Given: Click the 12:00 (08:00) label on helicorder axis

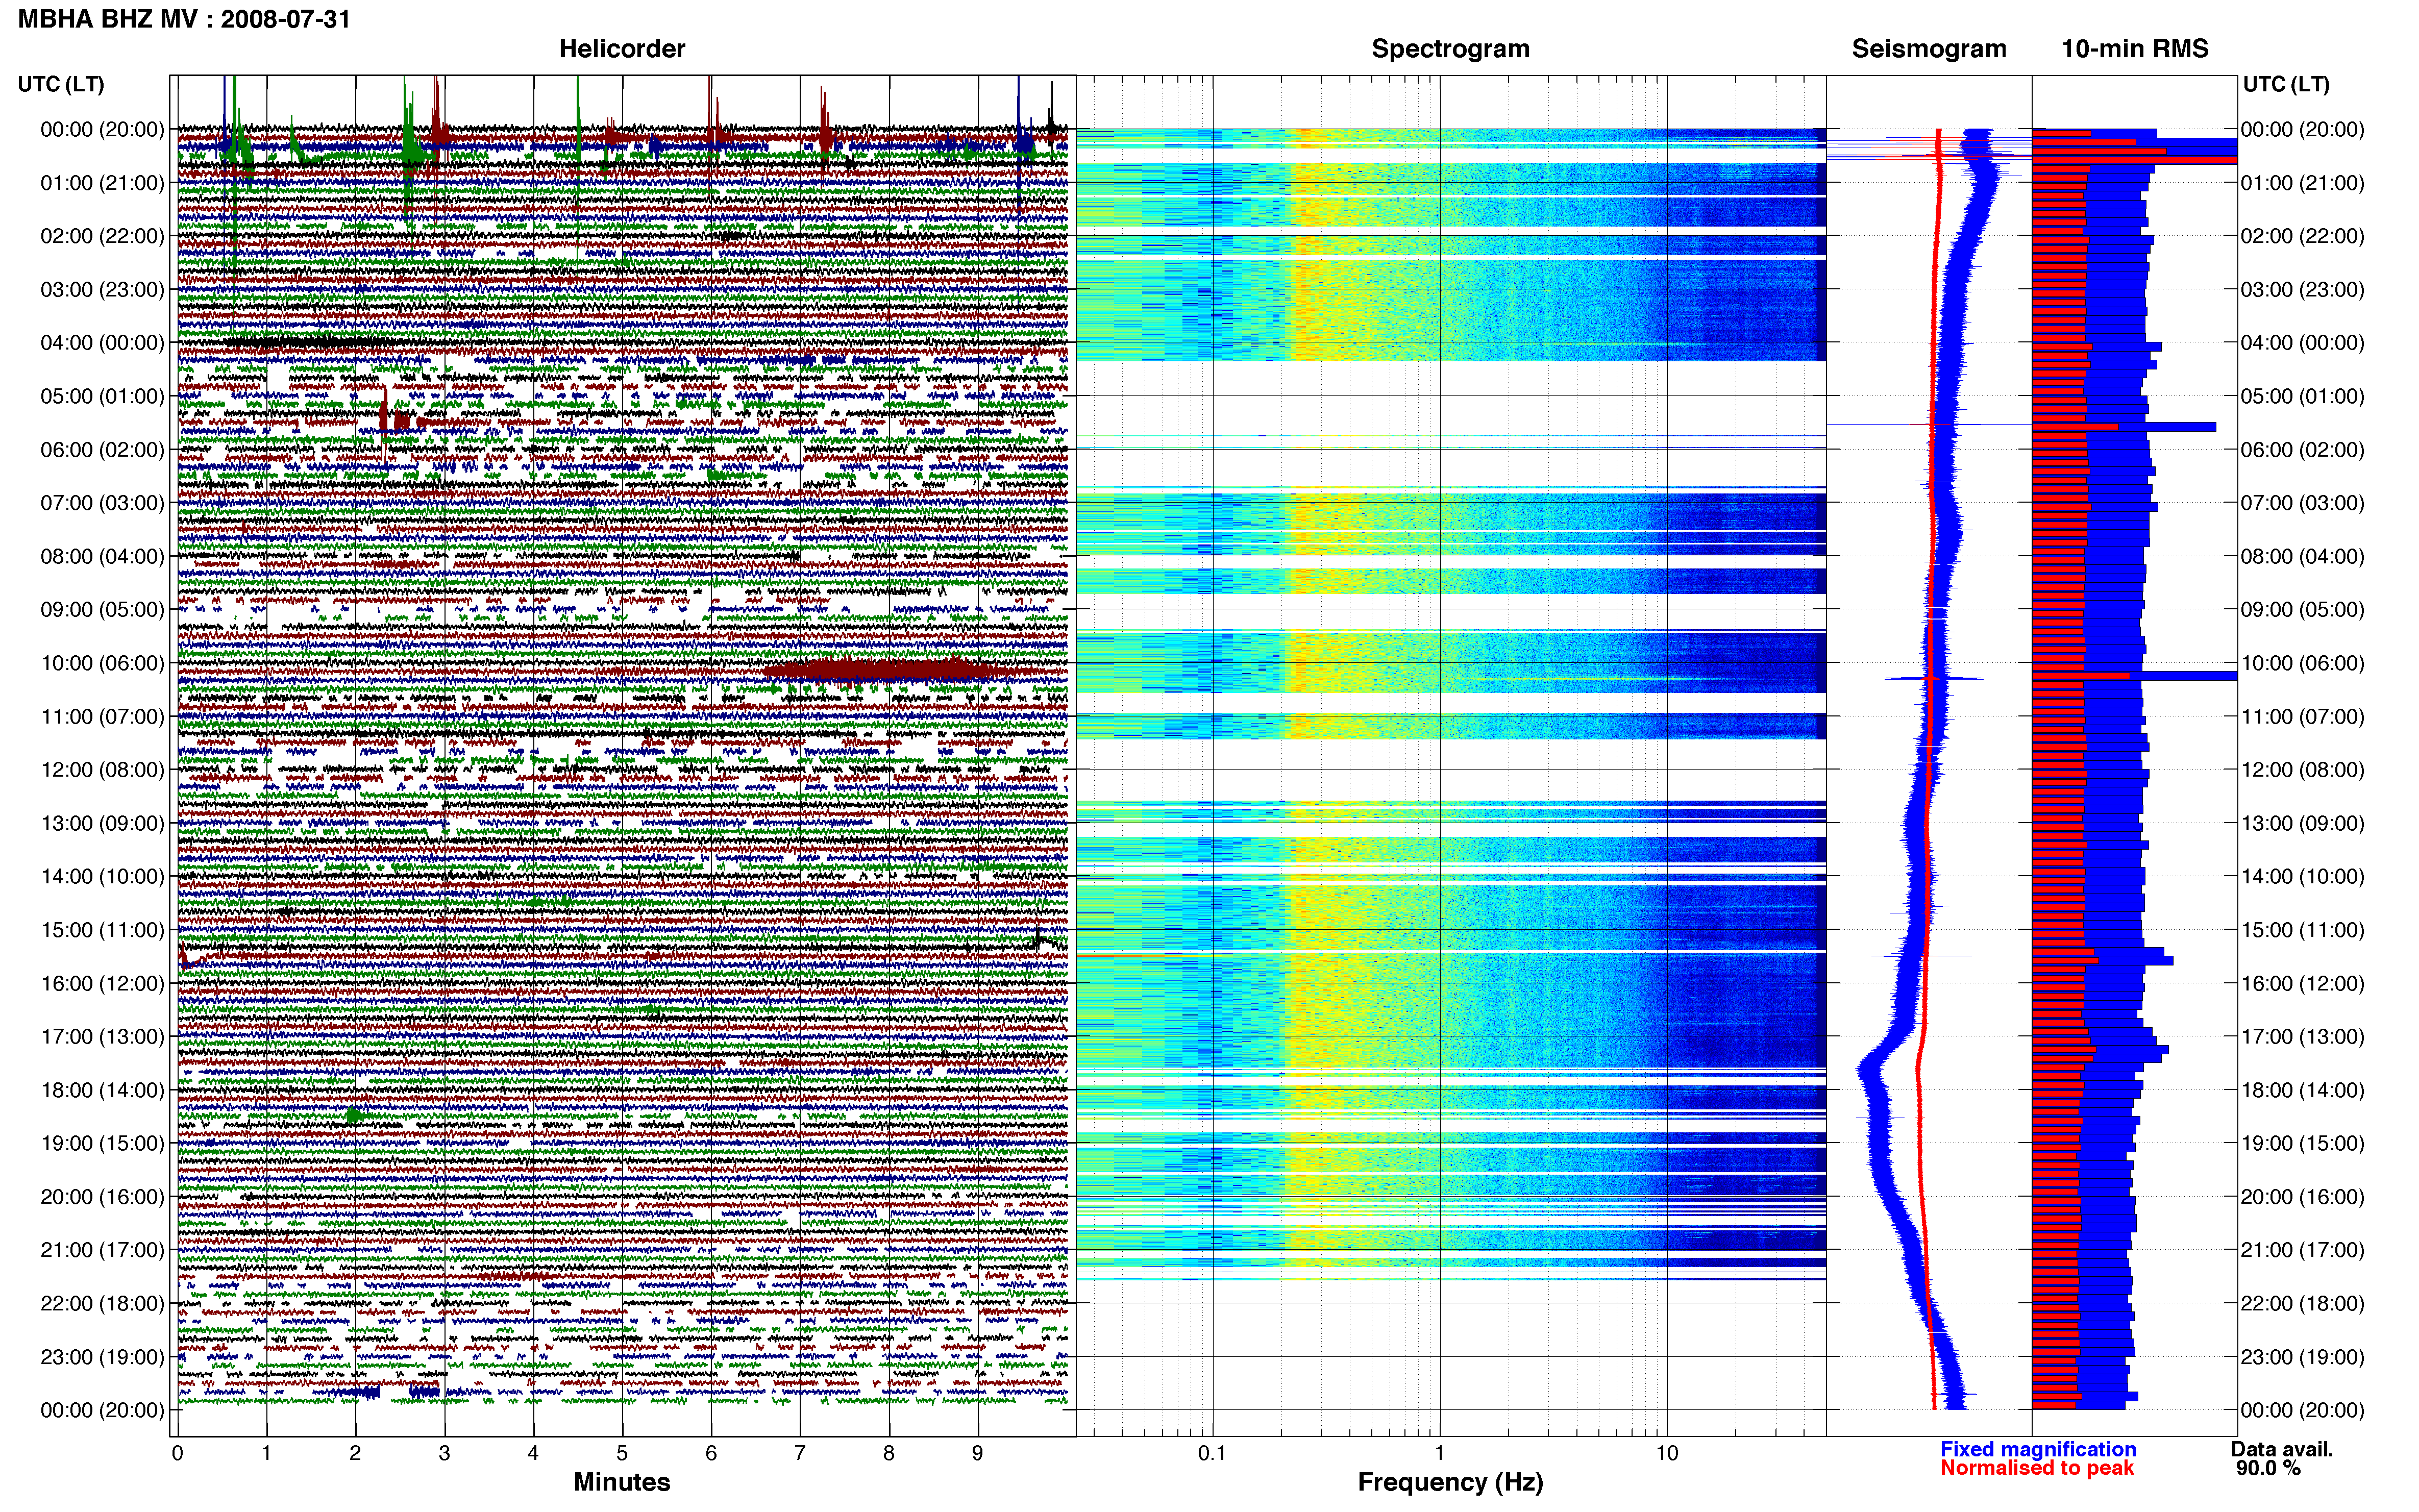Looking at the screenshot, I should (102, 770).
